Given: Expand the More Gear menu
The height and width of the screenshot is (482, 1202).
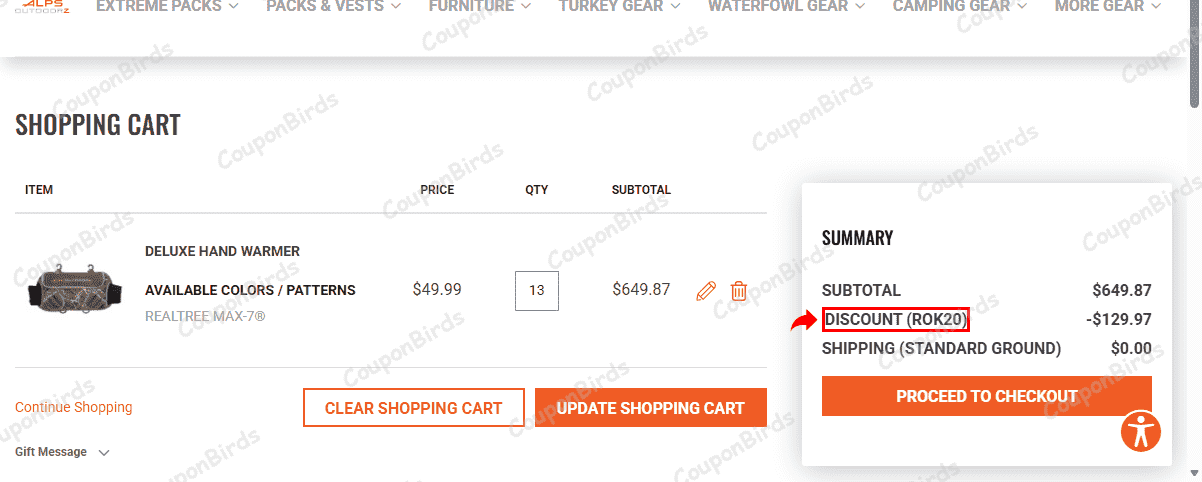Looking at the screenshot, I should pyautogui.click(x=1107, y=7).
